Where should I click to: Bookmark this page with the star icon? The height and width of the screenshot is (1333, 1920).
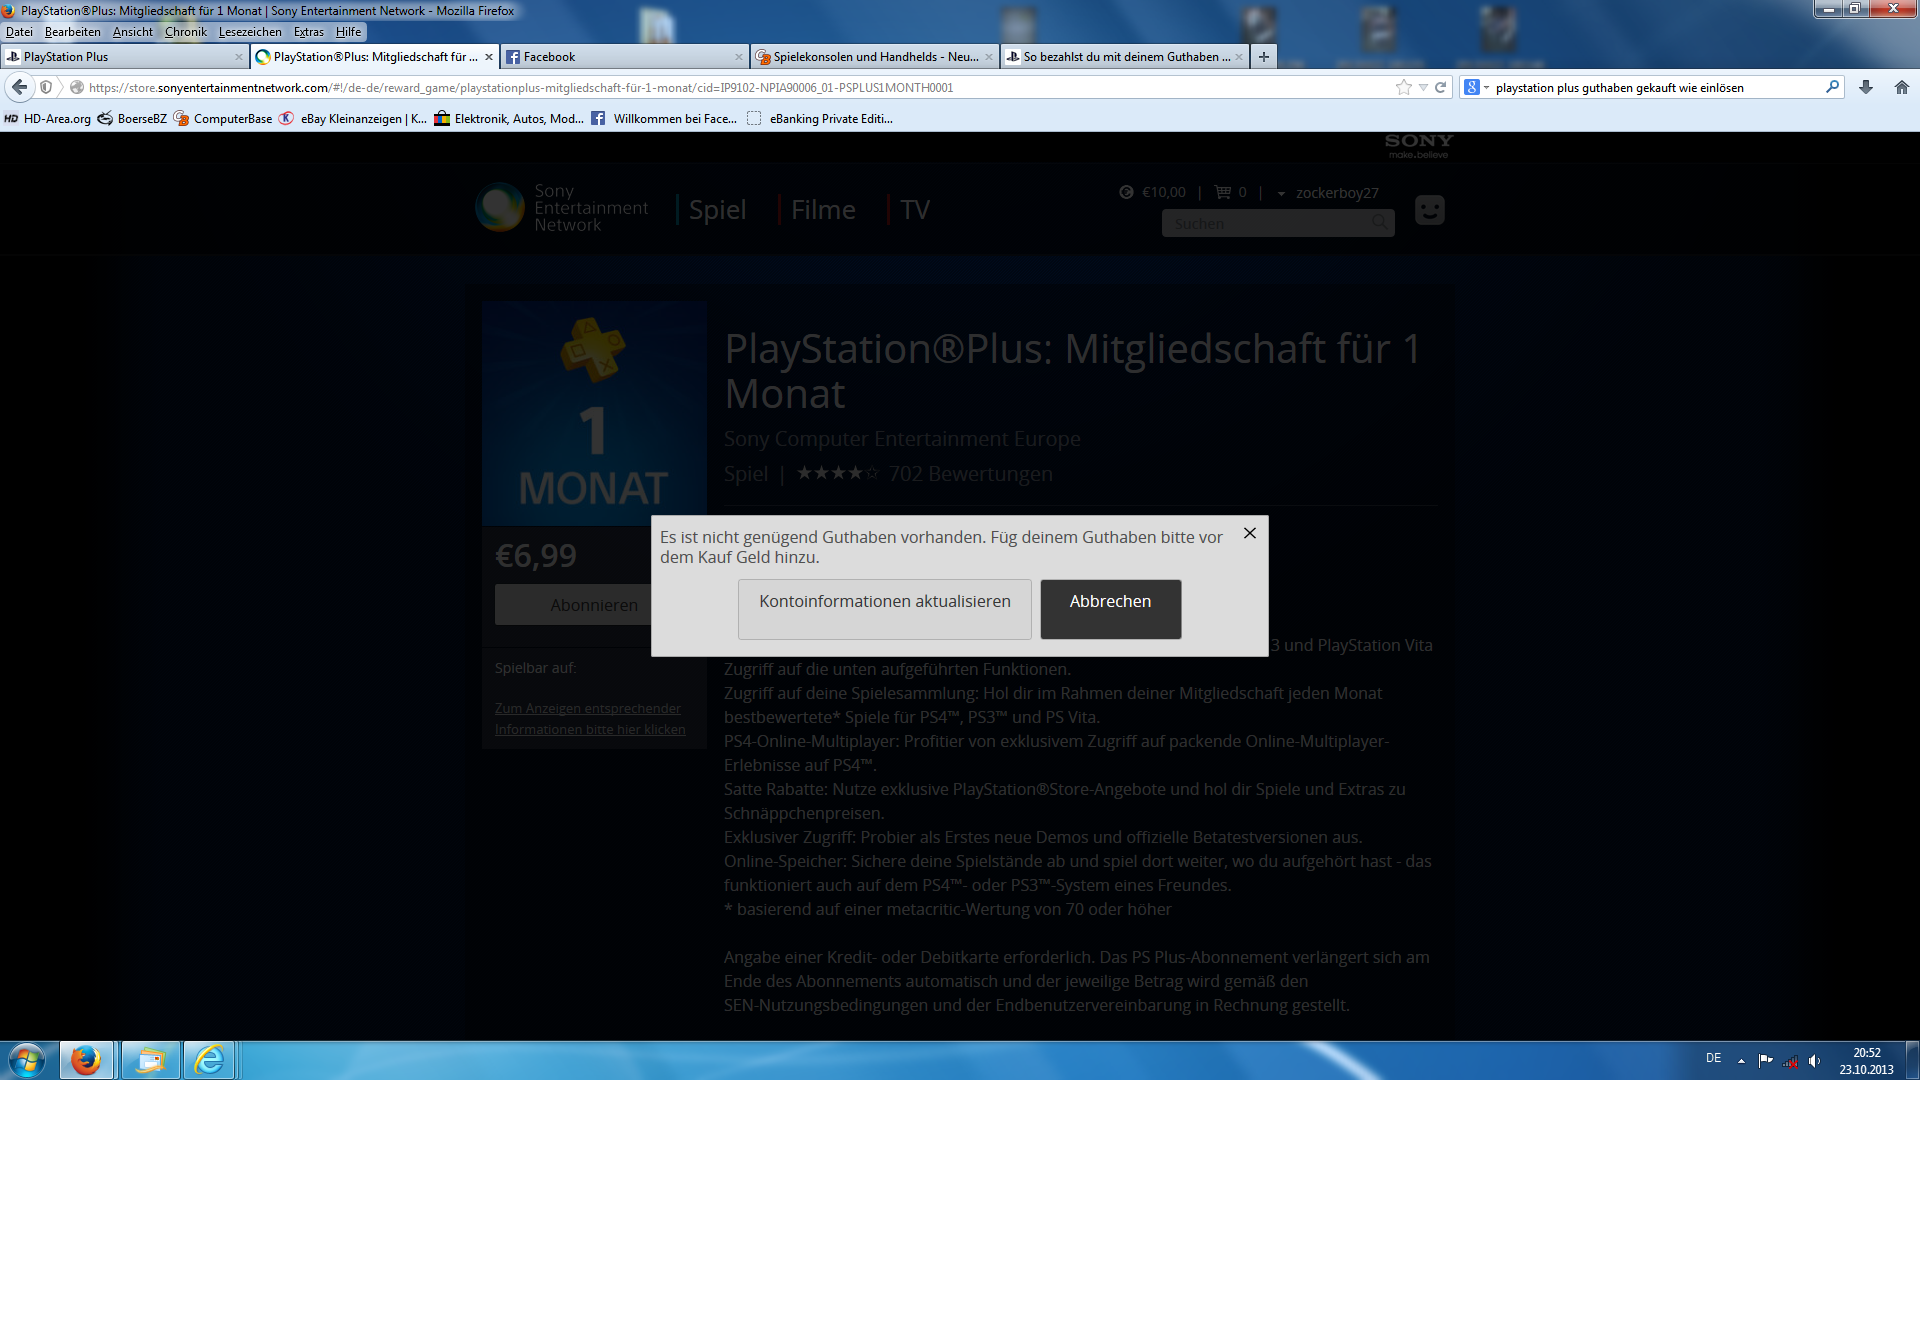(1404, 87)
